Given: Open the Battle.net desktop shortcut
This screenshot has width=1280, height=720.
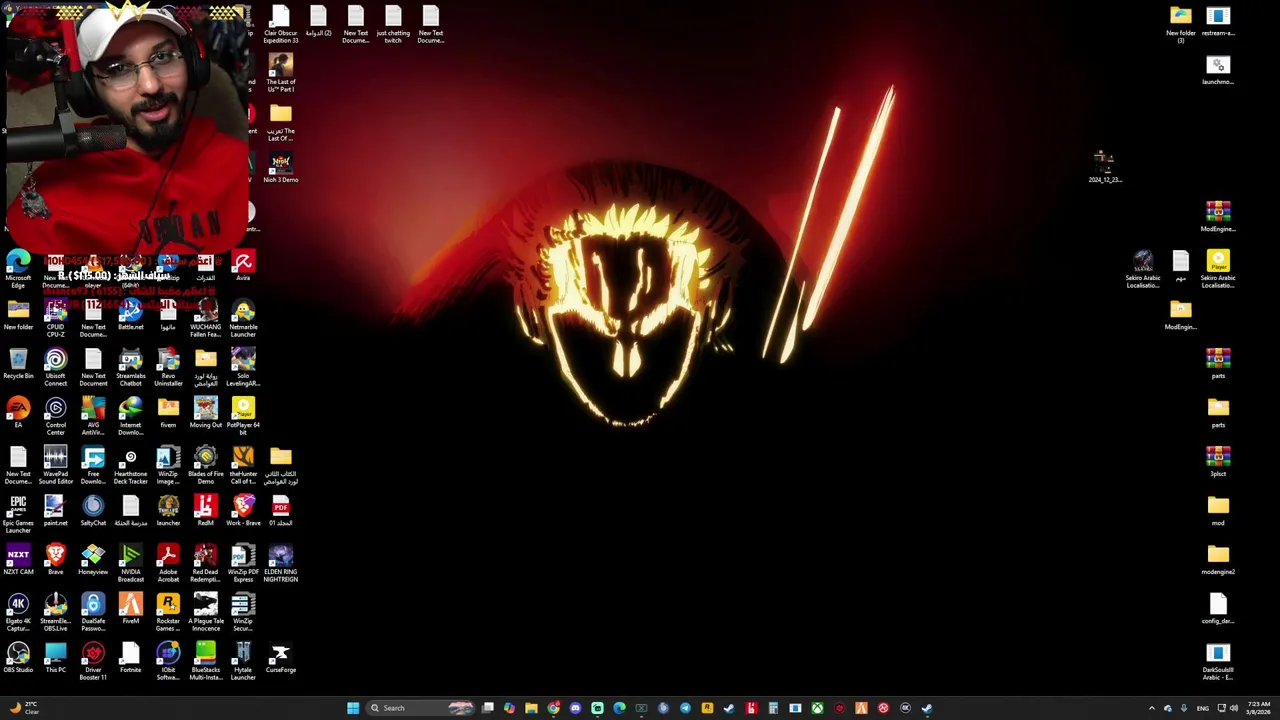Looking at the screenshot, I should (x=131, y=315).
